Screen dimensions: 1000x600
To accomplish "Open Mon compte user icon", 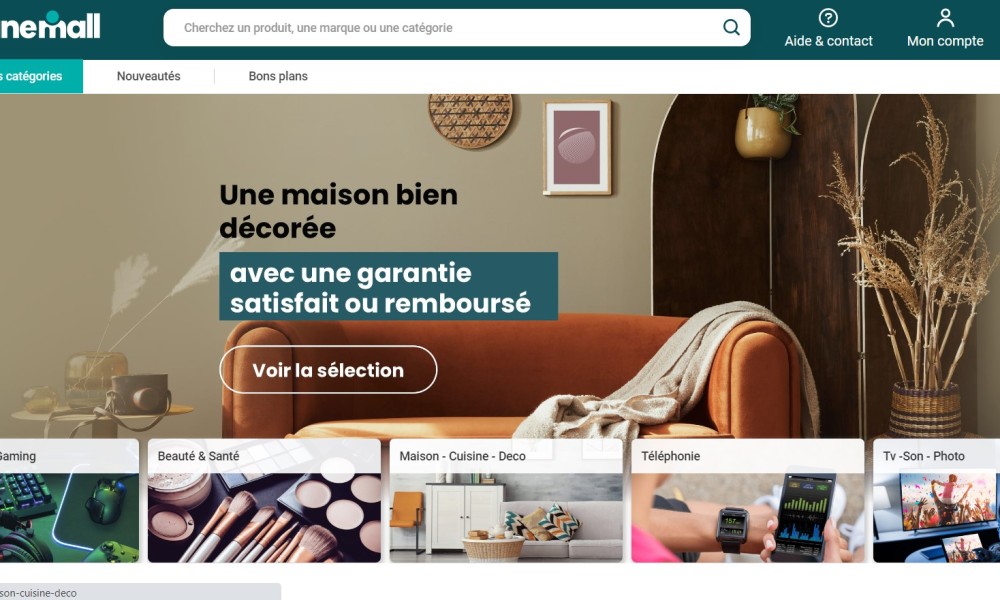I will [945, 18].
